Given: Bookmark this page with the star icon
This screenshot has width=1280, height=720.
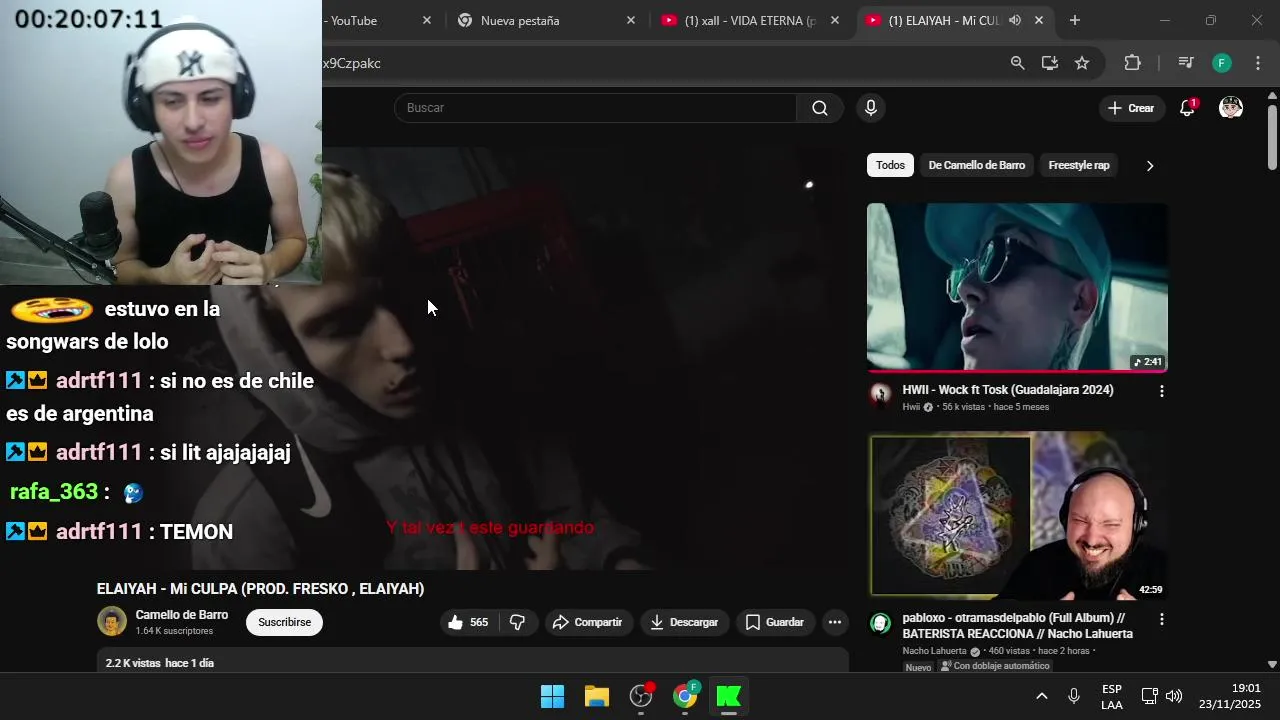Looking at the screenshot, I should tap(1082, 63).
